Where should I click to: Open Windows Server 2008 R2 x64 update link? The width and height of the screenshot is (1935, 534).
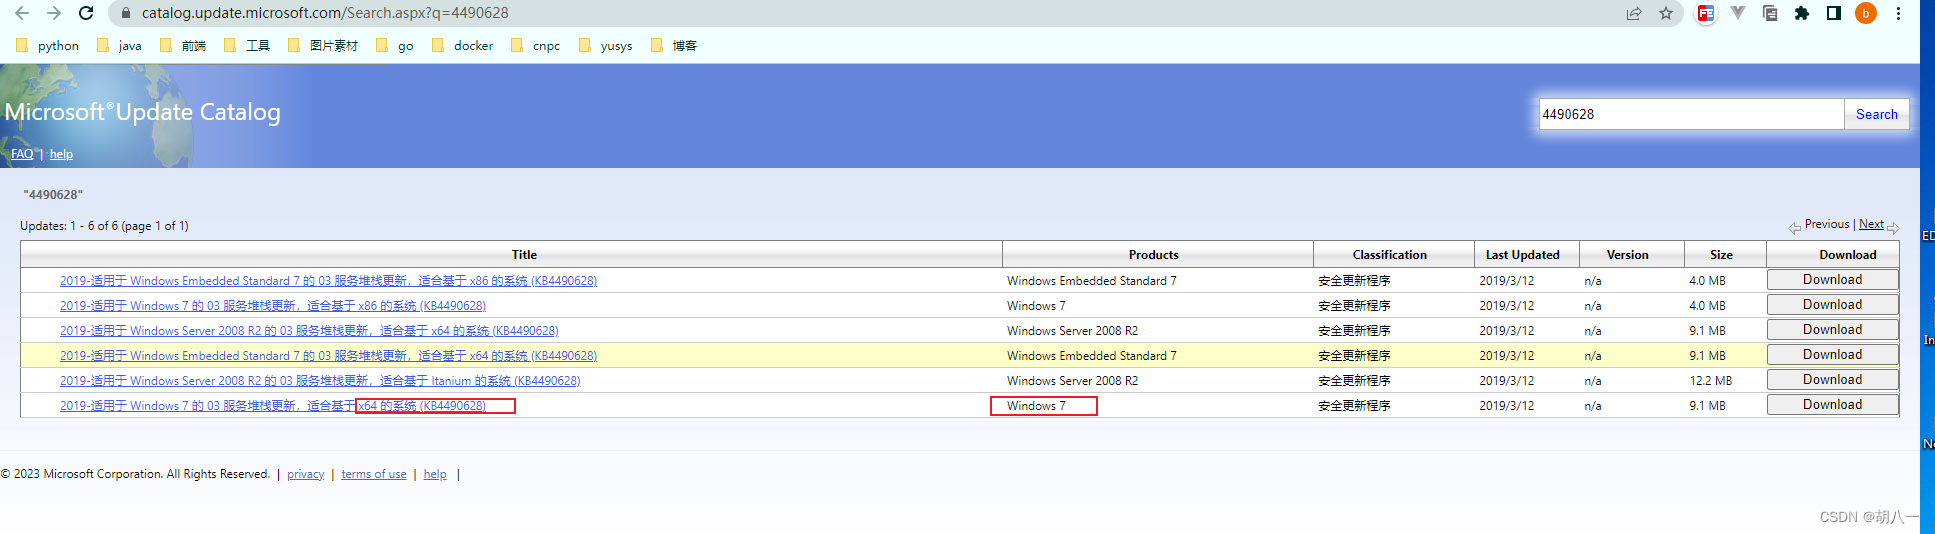click(309, 331)
